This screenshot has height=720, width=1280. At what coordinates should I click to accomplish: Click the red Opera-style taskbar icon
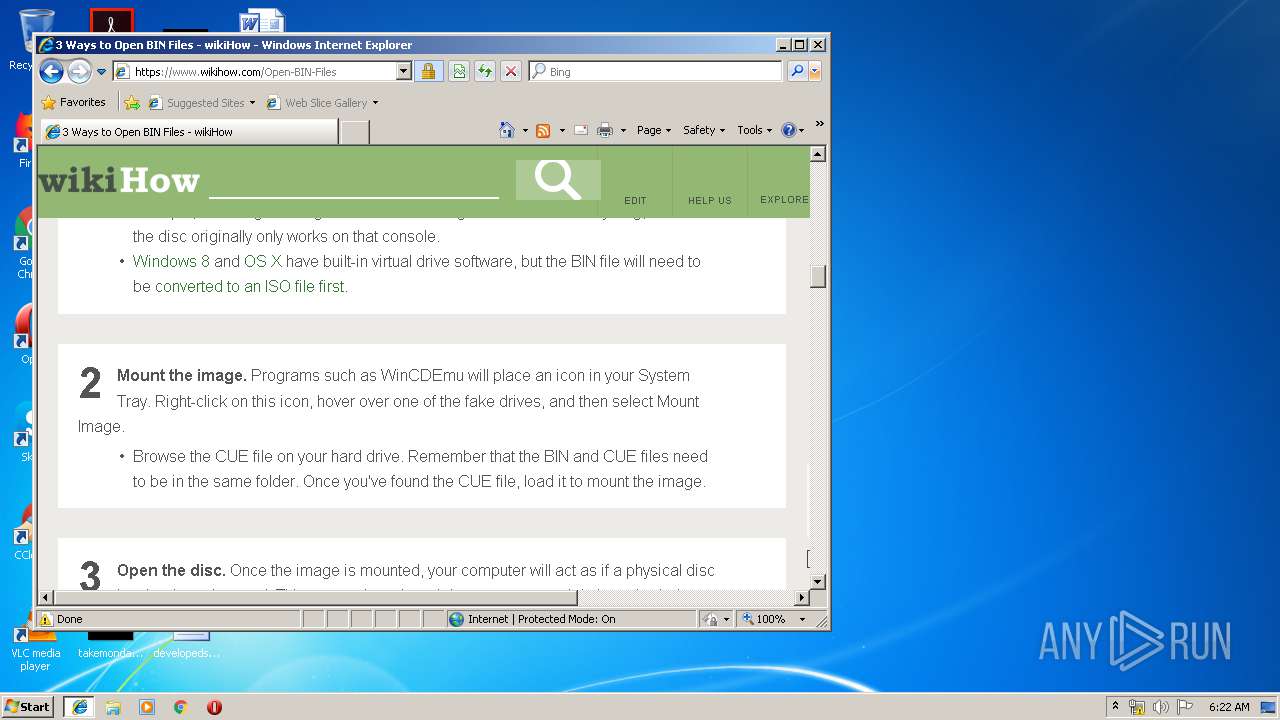point(214,707)
